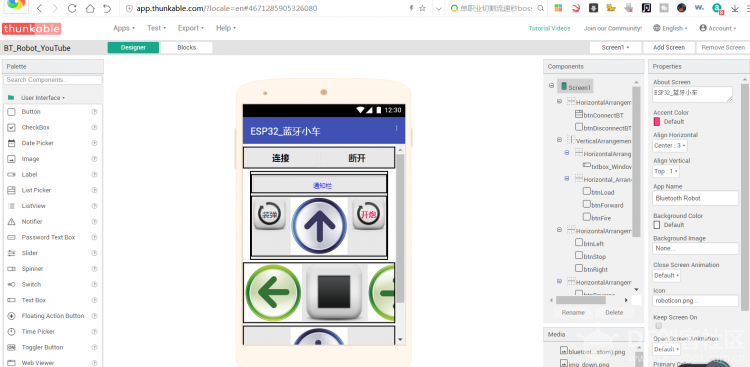Click the ListView palette icon
The height and width of the screenshot is (367, 750).
(11, 206)
